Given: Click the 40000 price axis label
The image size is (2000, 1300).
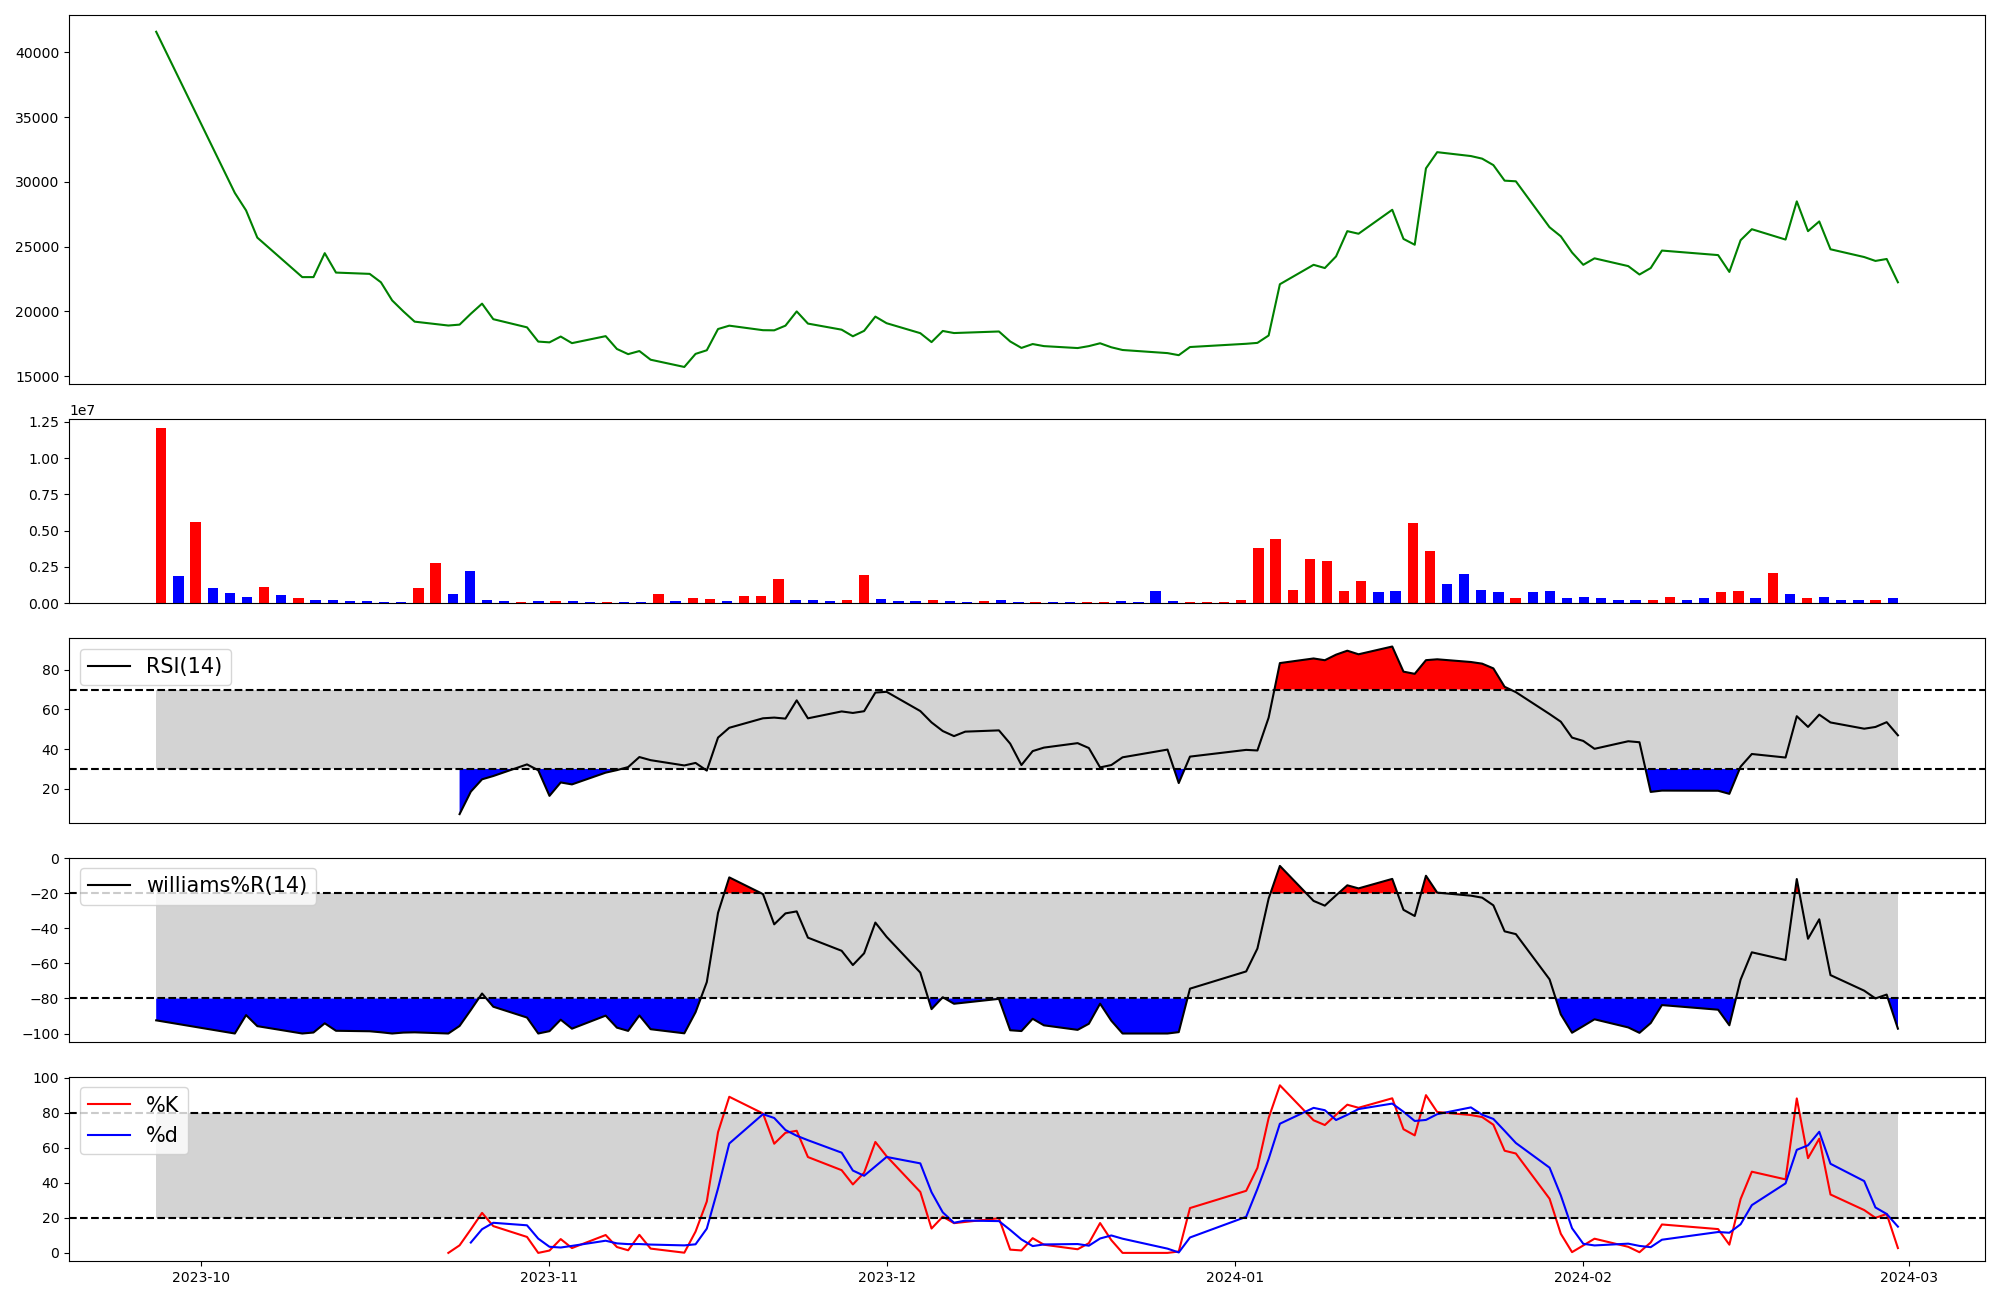Looking at the screenshot, I should coord(38,53).
